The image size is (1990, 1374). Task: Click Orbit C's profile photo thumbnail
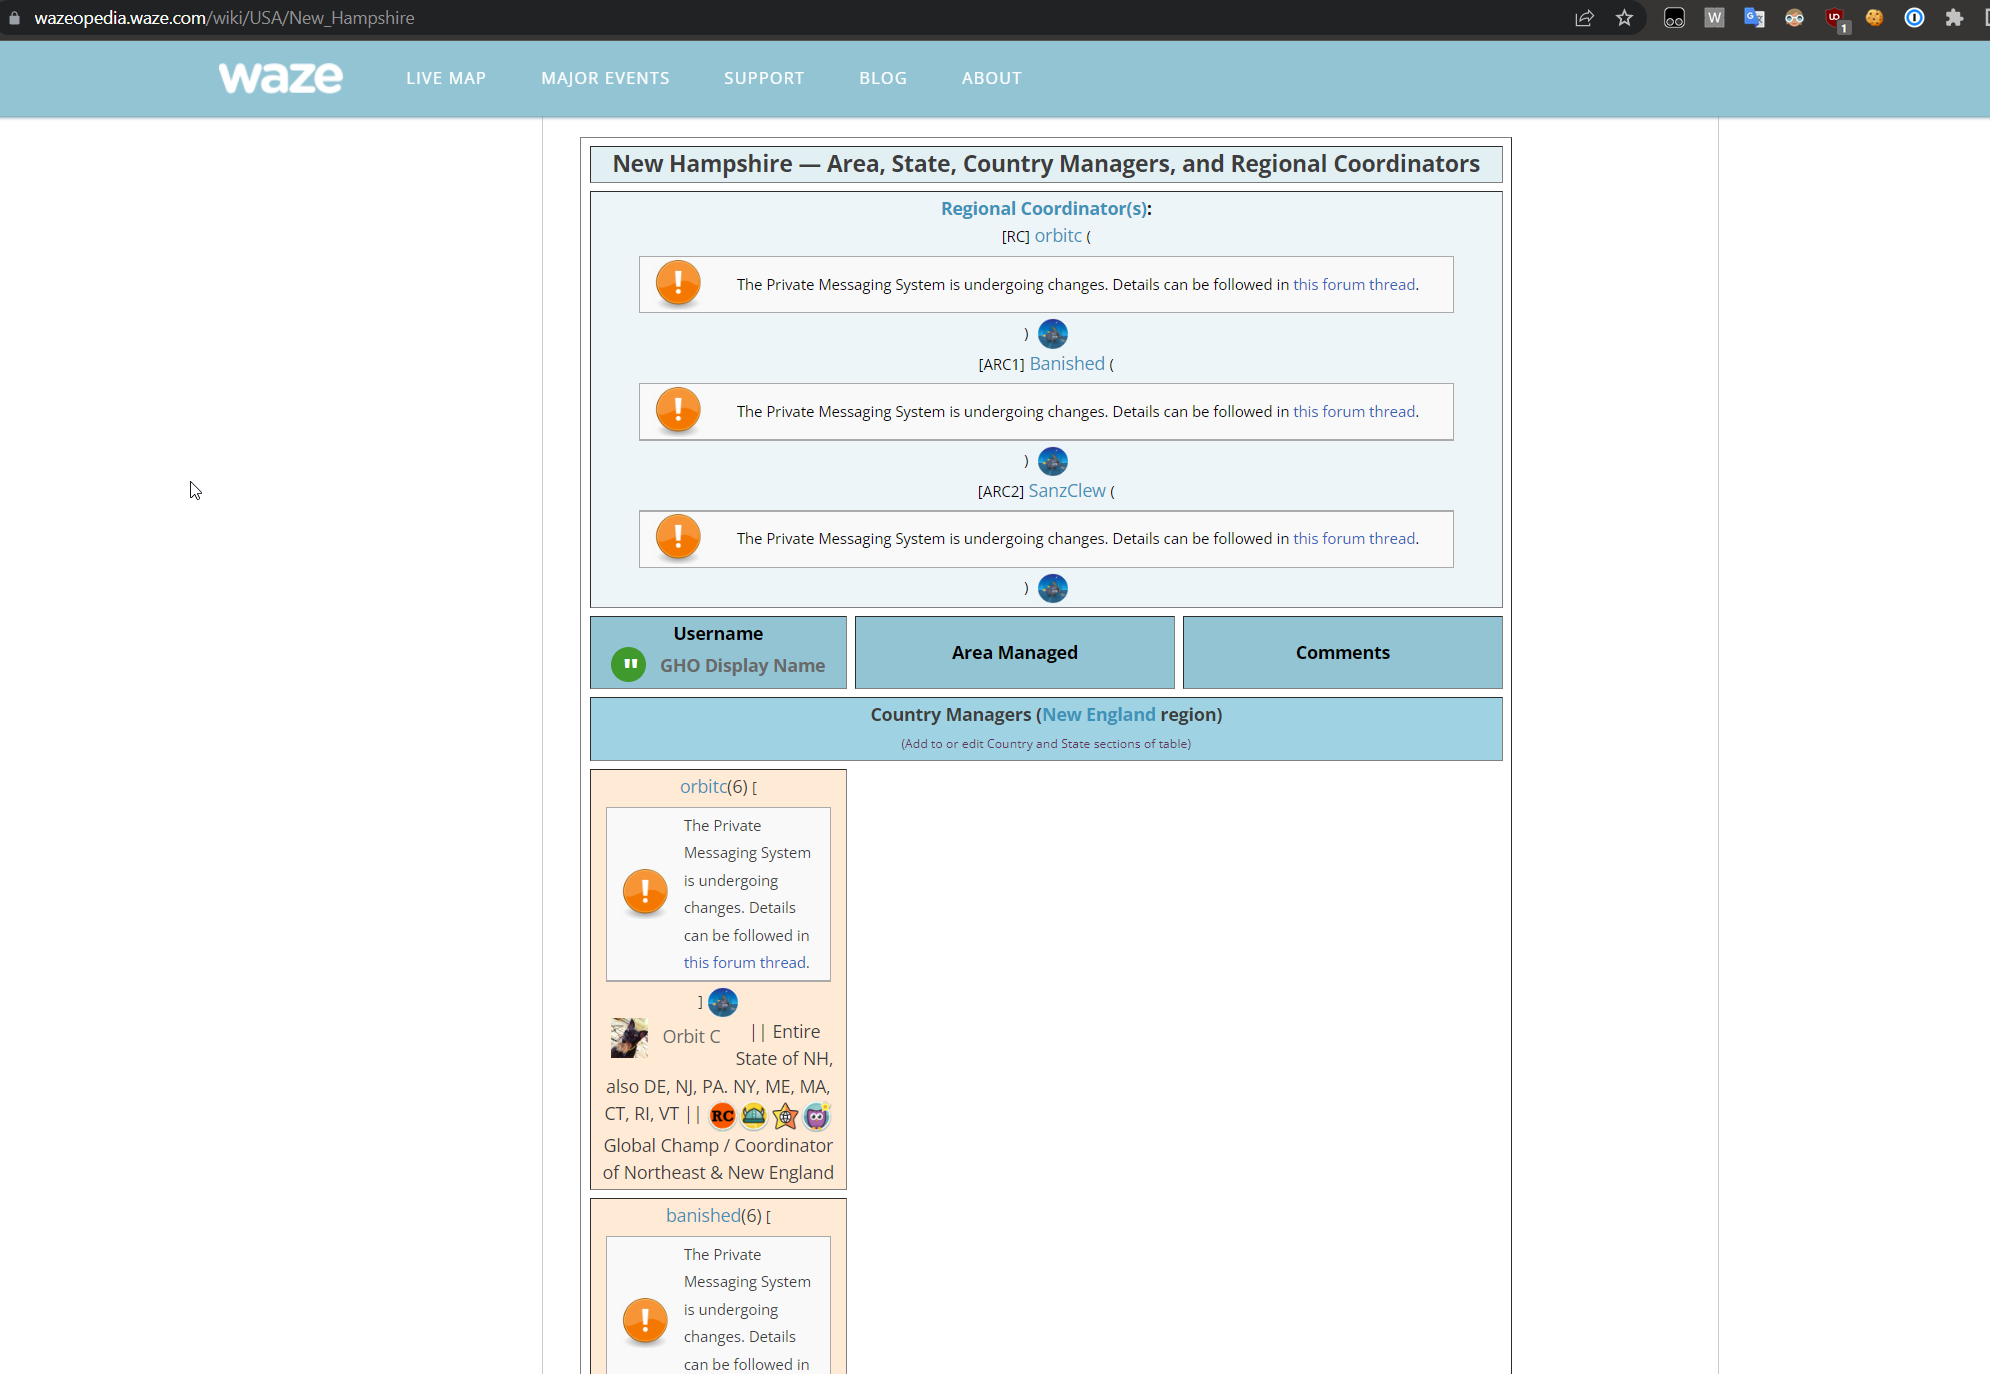tap(629, 1037)
